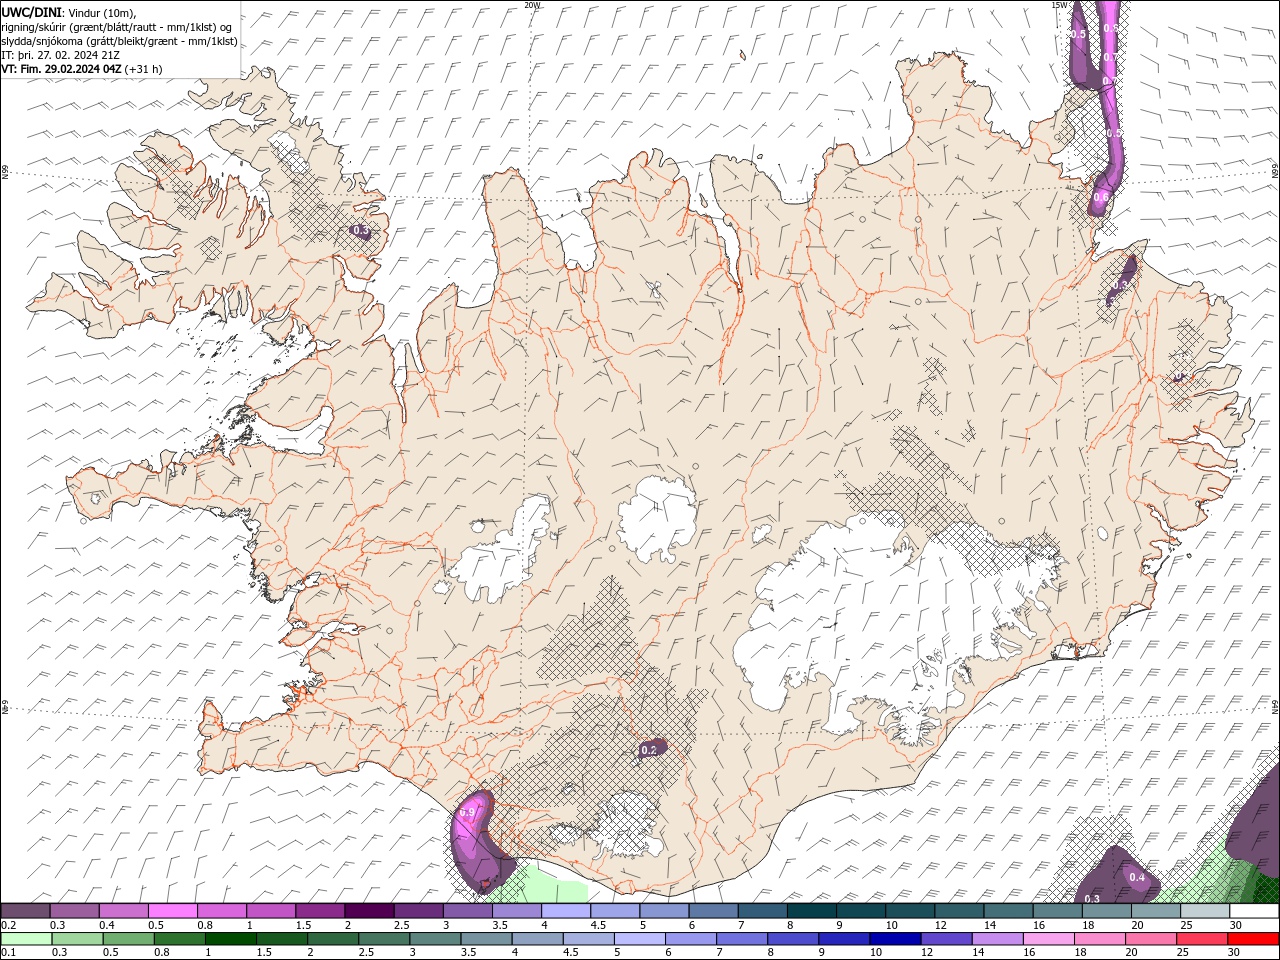Screen dimensions: 1280x960
Task: Select the 'rigning/skúrir' legend description line
Action: (x=116, y=27)
